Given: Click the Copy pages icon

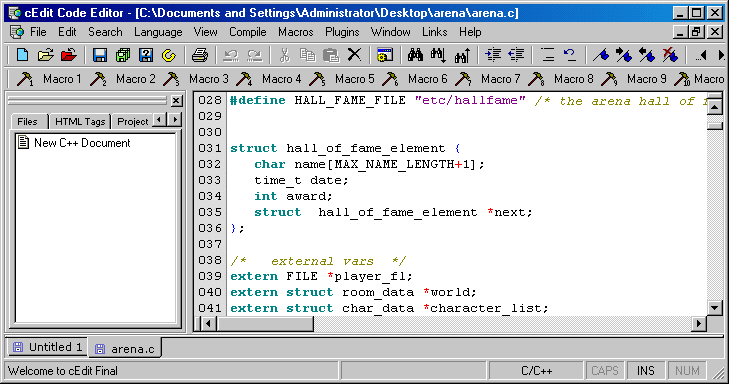Looking at the screenshot, I should pos(308,55).
